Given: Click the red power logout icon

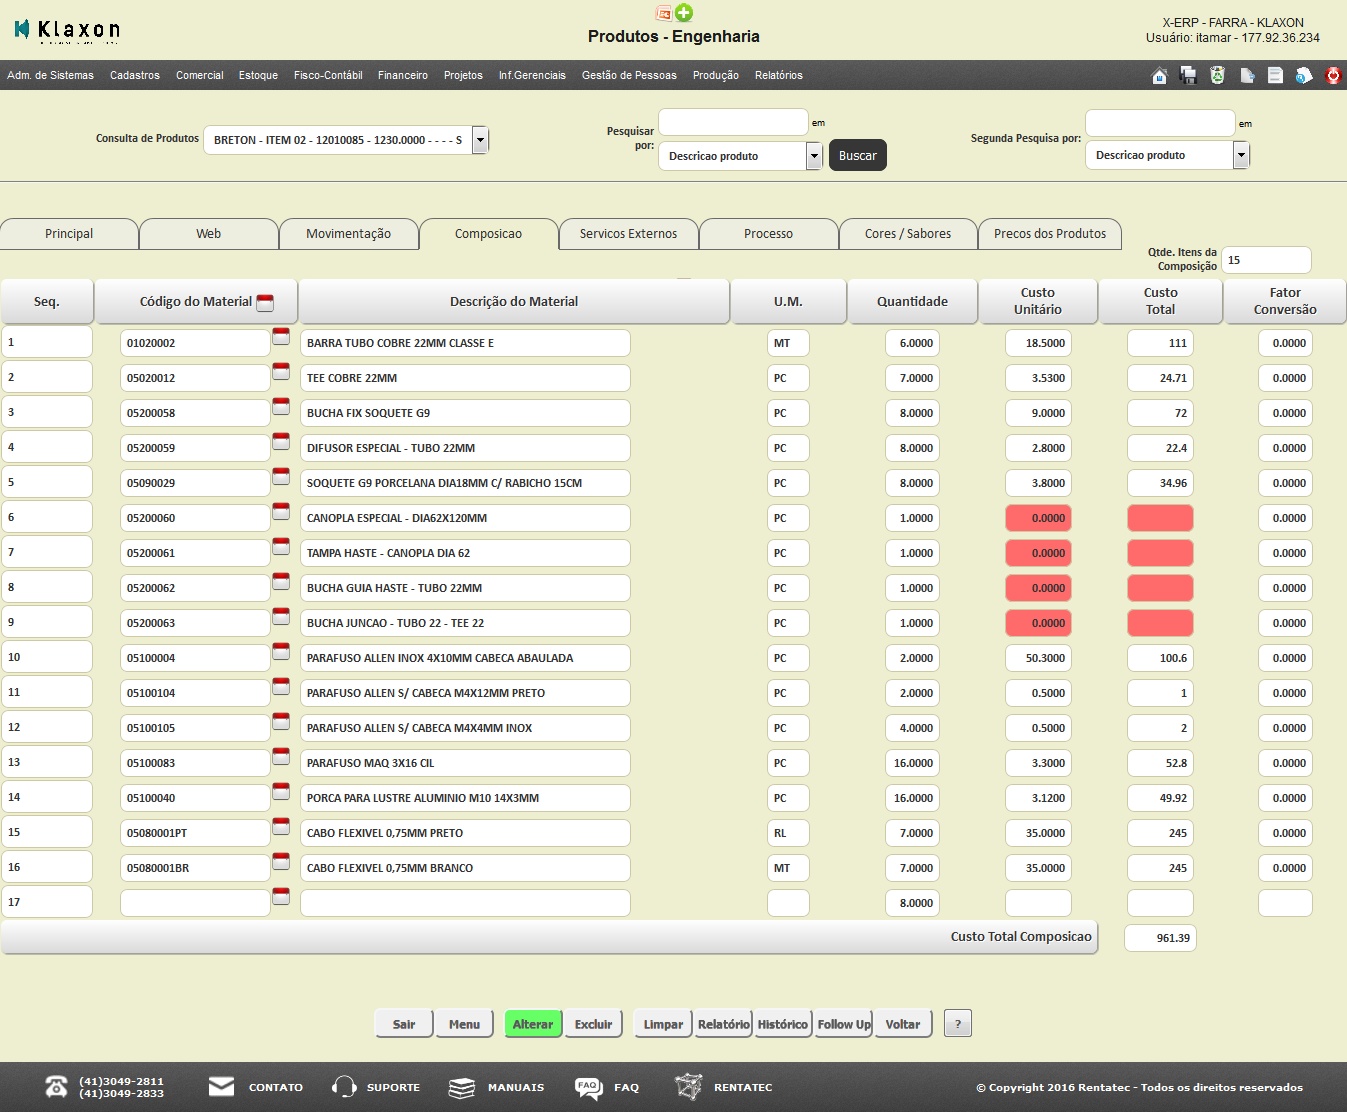Looking at the screenshot, I should [1333, 75].
